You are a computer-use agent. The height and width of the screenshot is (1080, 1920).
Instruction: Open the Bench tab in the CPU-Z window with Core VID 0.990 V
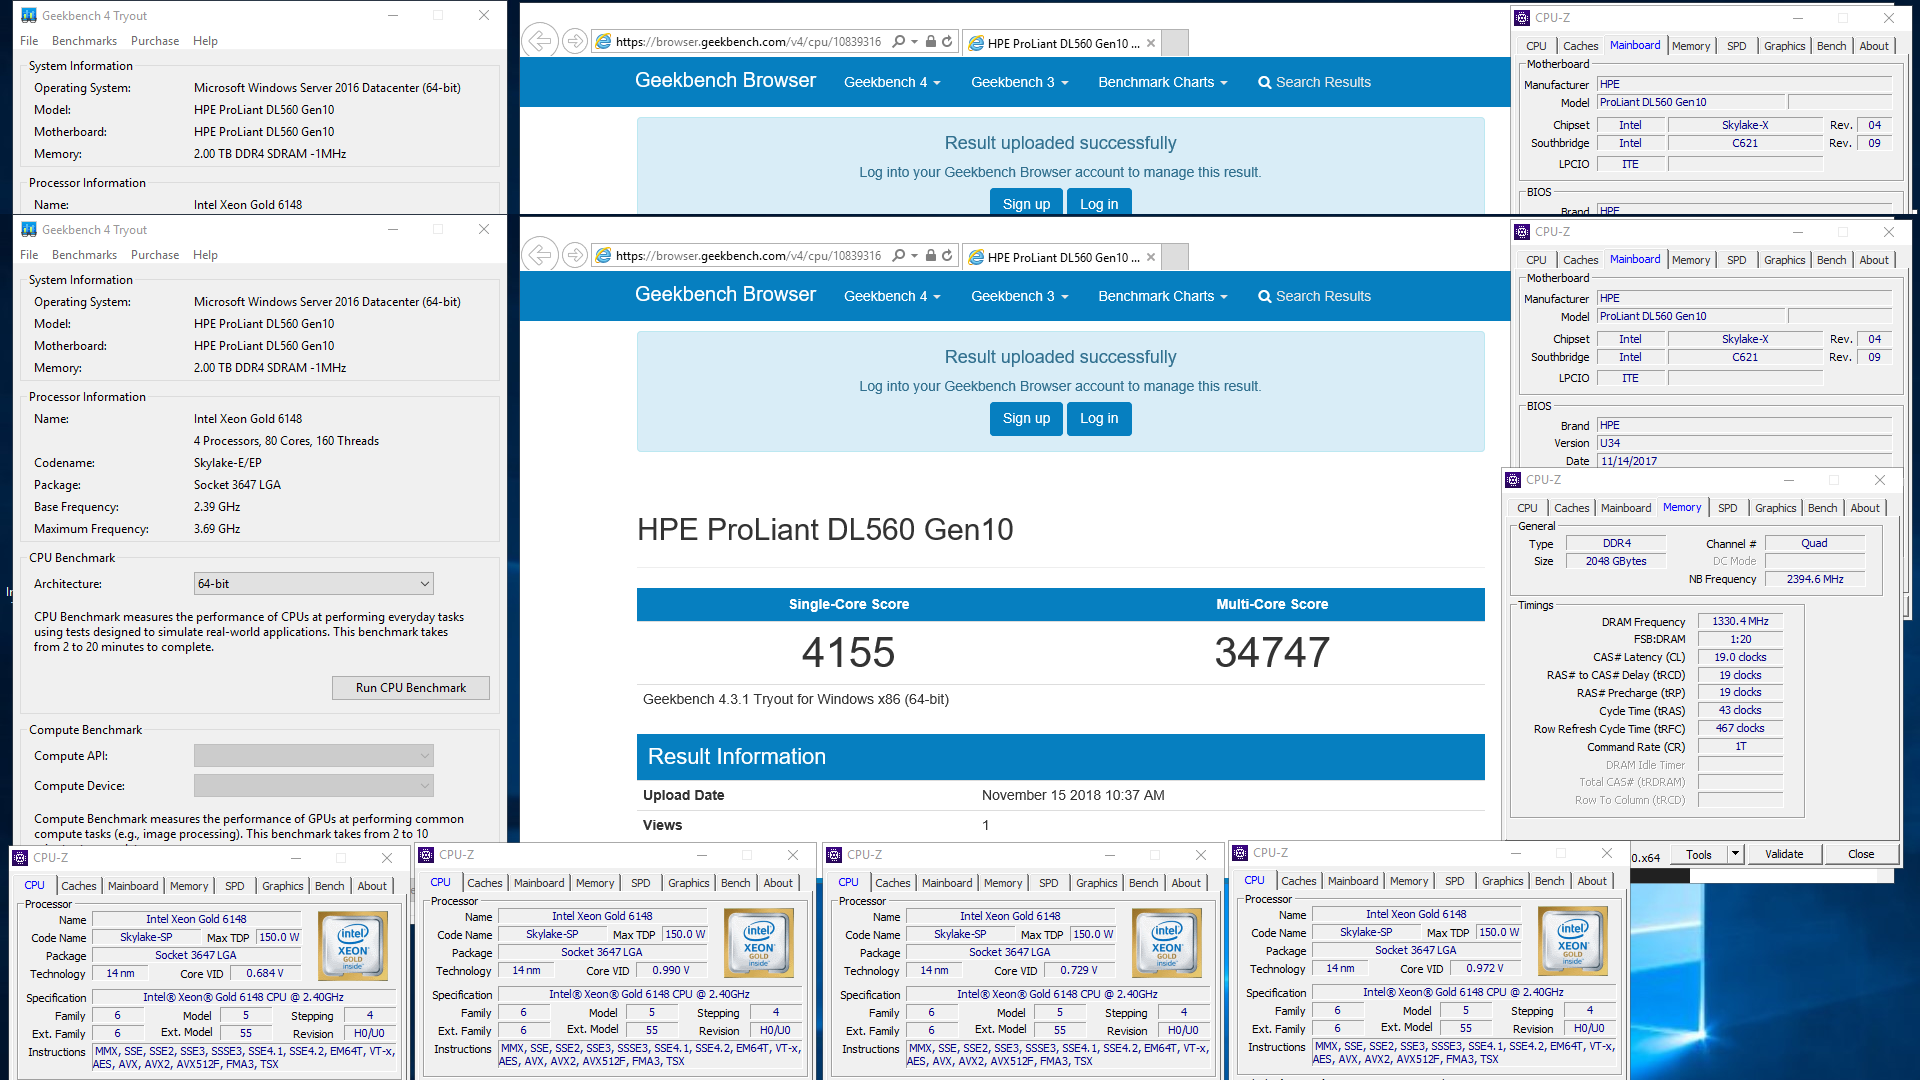point(735,883)
